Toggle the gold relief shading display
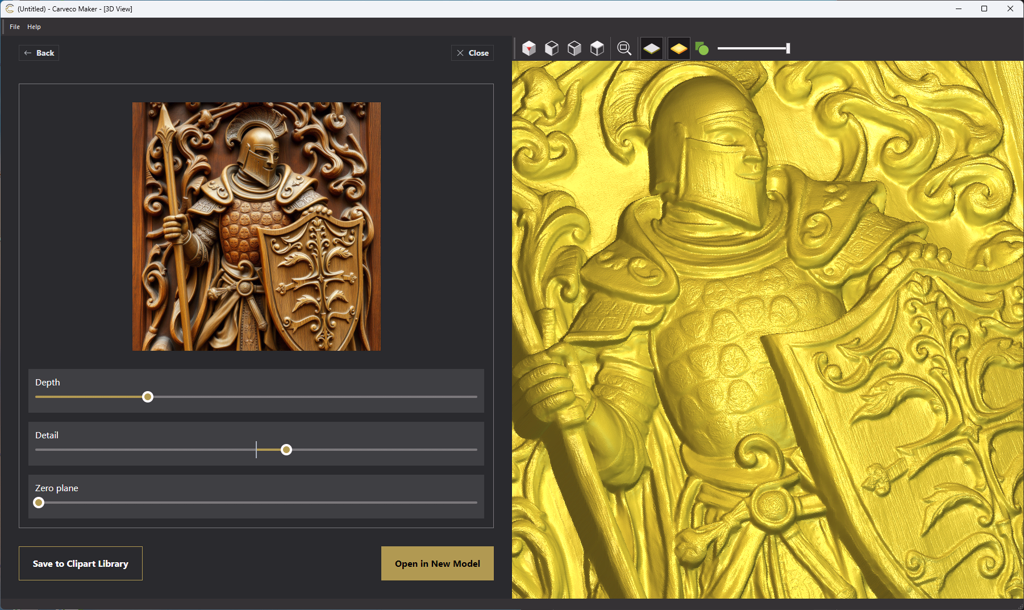Image resolution: width=1024 pixels, height=610 pixels. tap(678, 48)
